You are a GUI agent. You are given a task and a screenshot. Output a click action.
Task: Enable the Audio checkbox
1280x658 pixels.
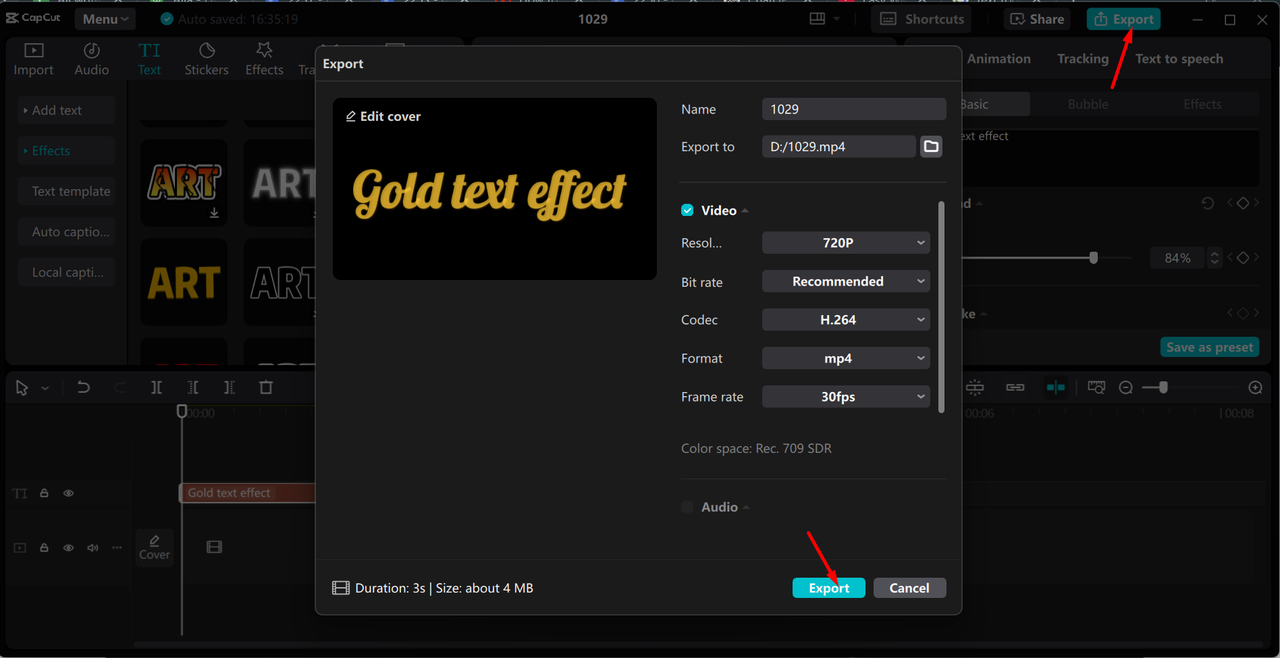687,507
